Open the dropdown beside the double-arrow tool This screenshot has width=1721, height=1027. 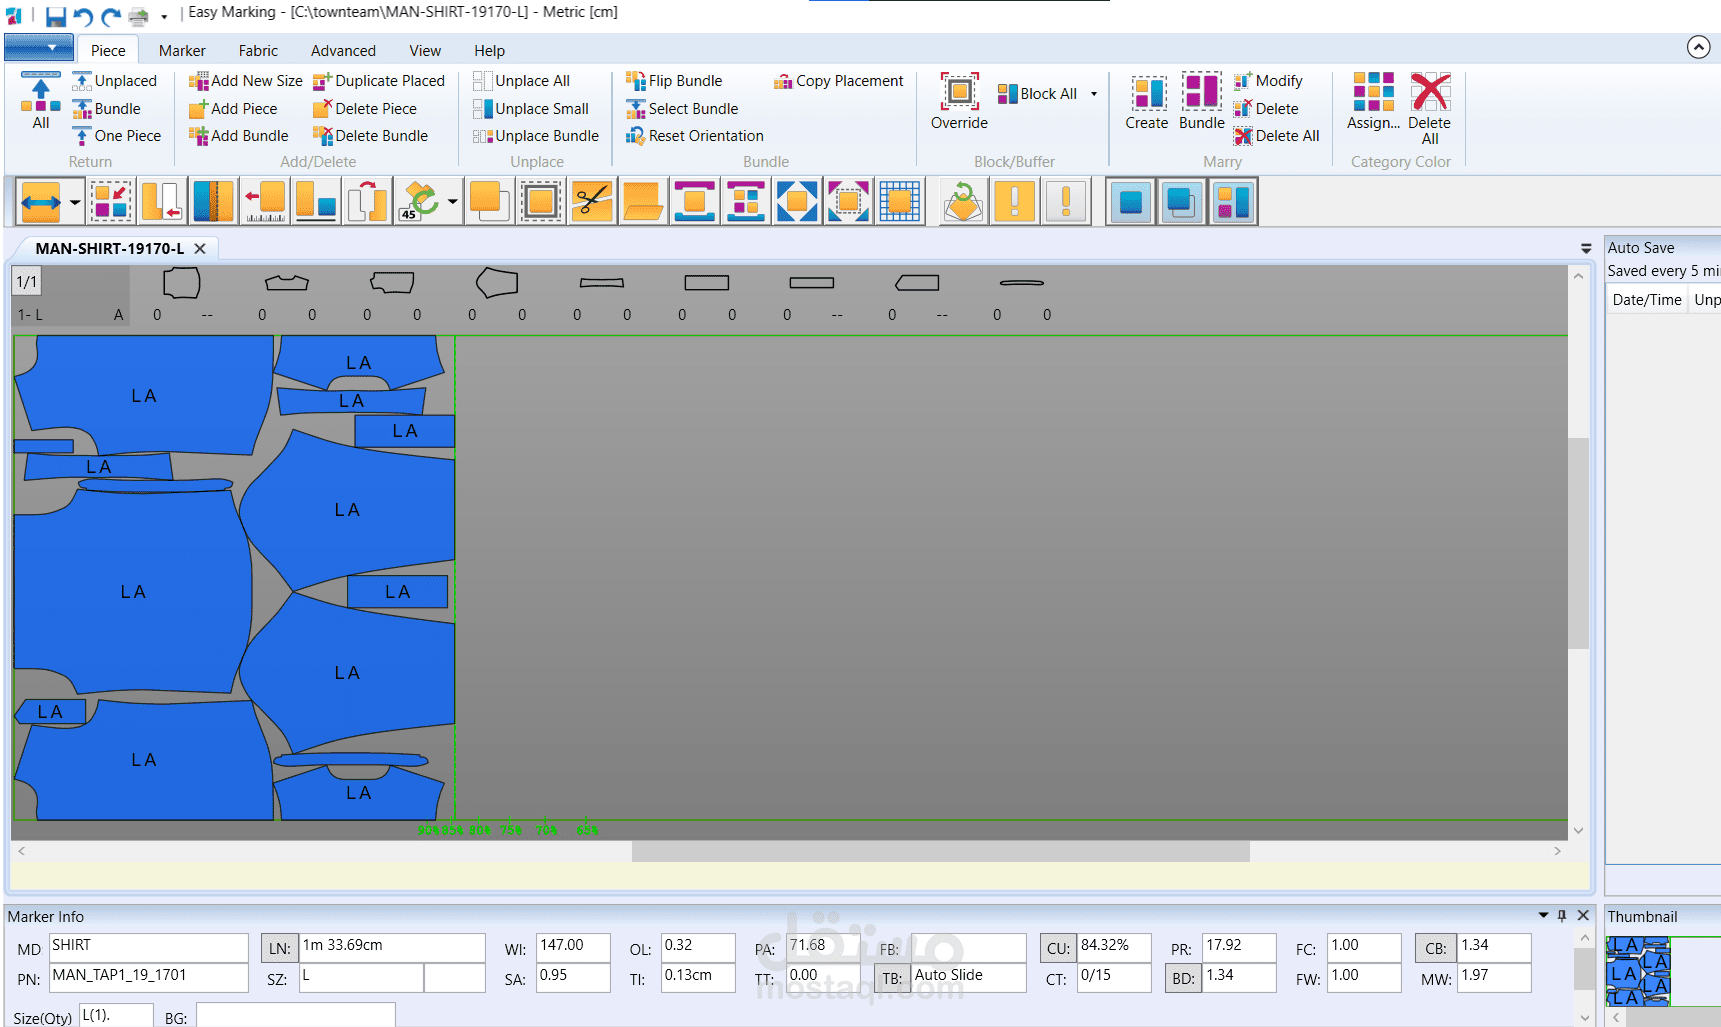pyautogui.click(x=75, y=202)
